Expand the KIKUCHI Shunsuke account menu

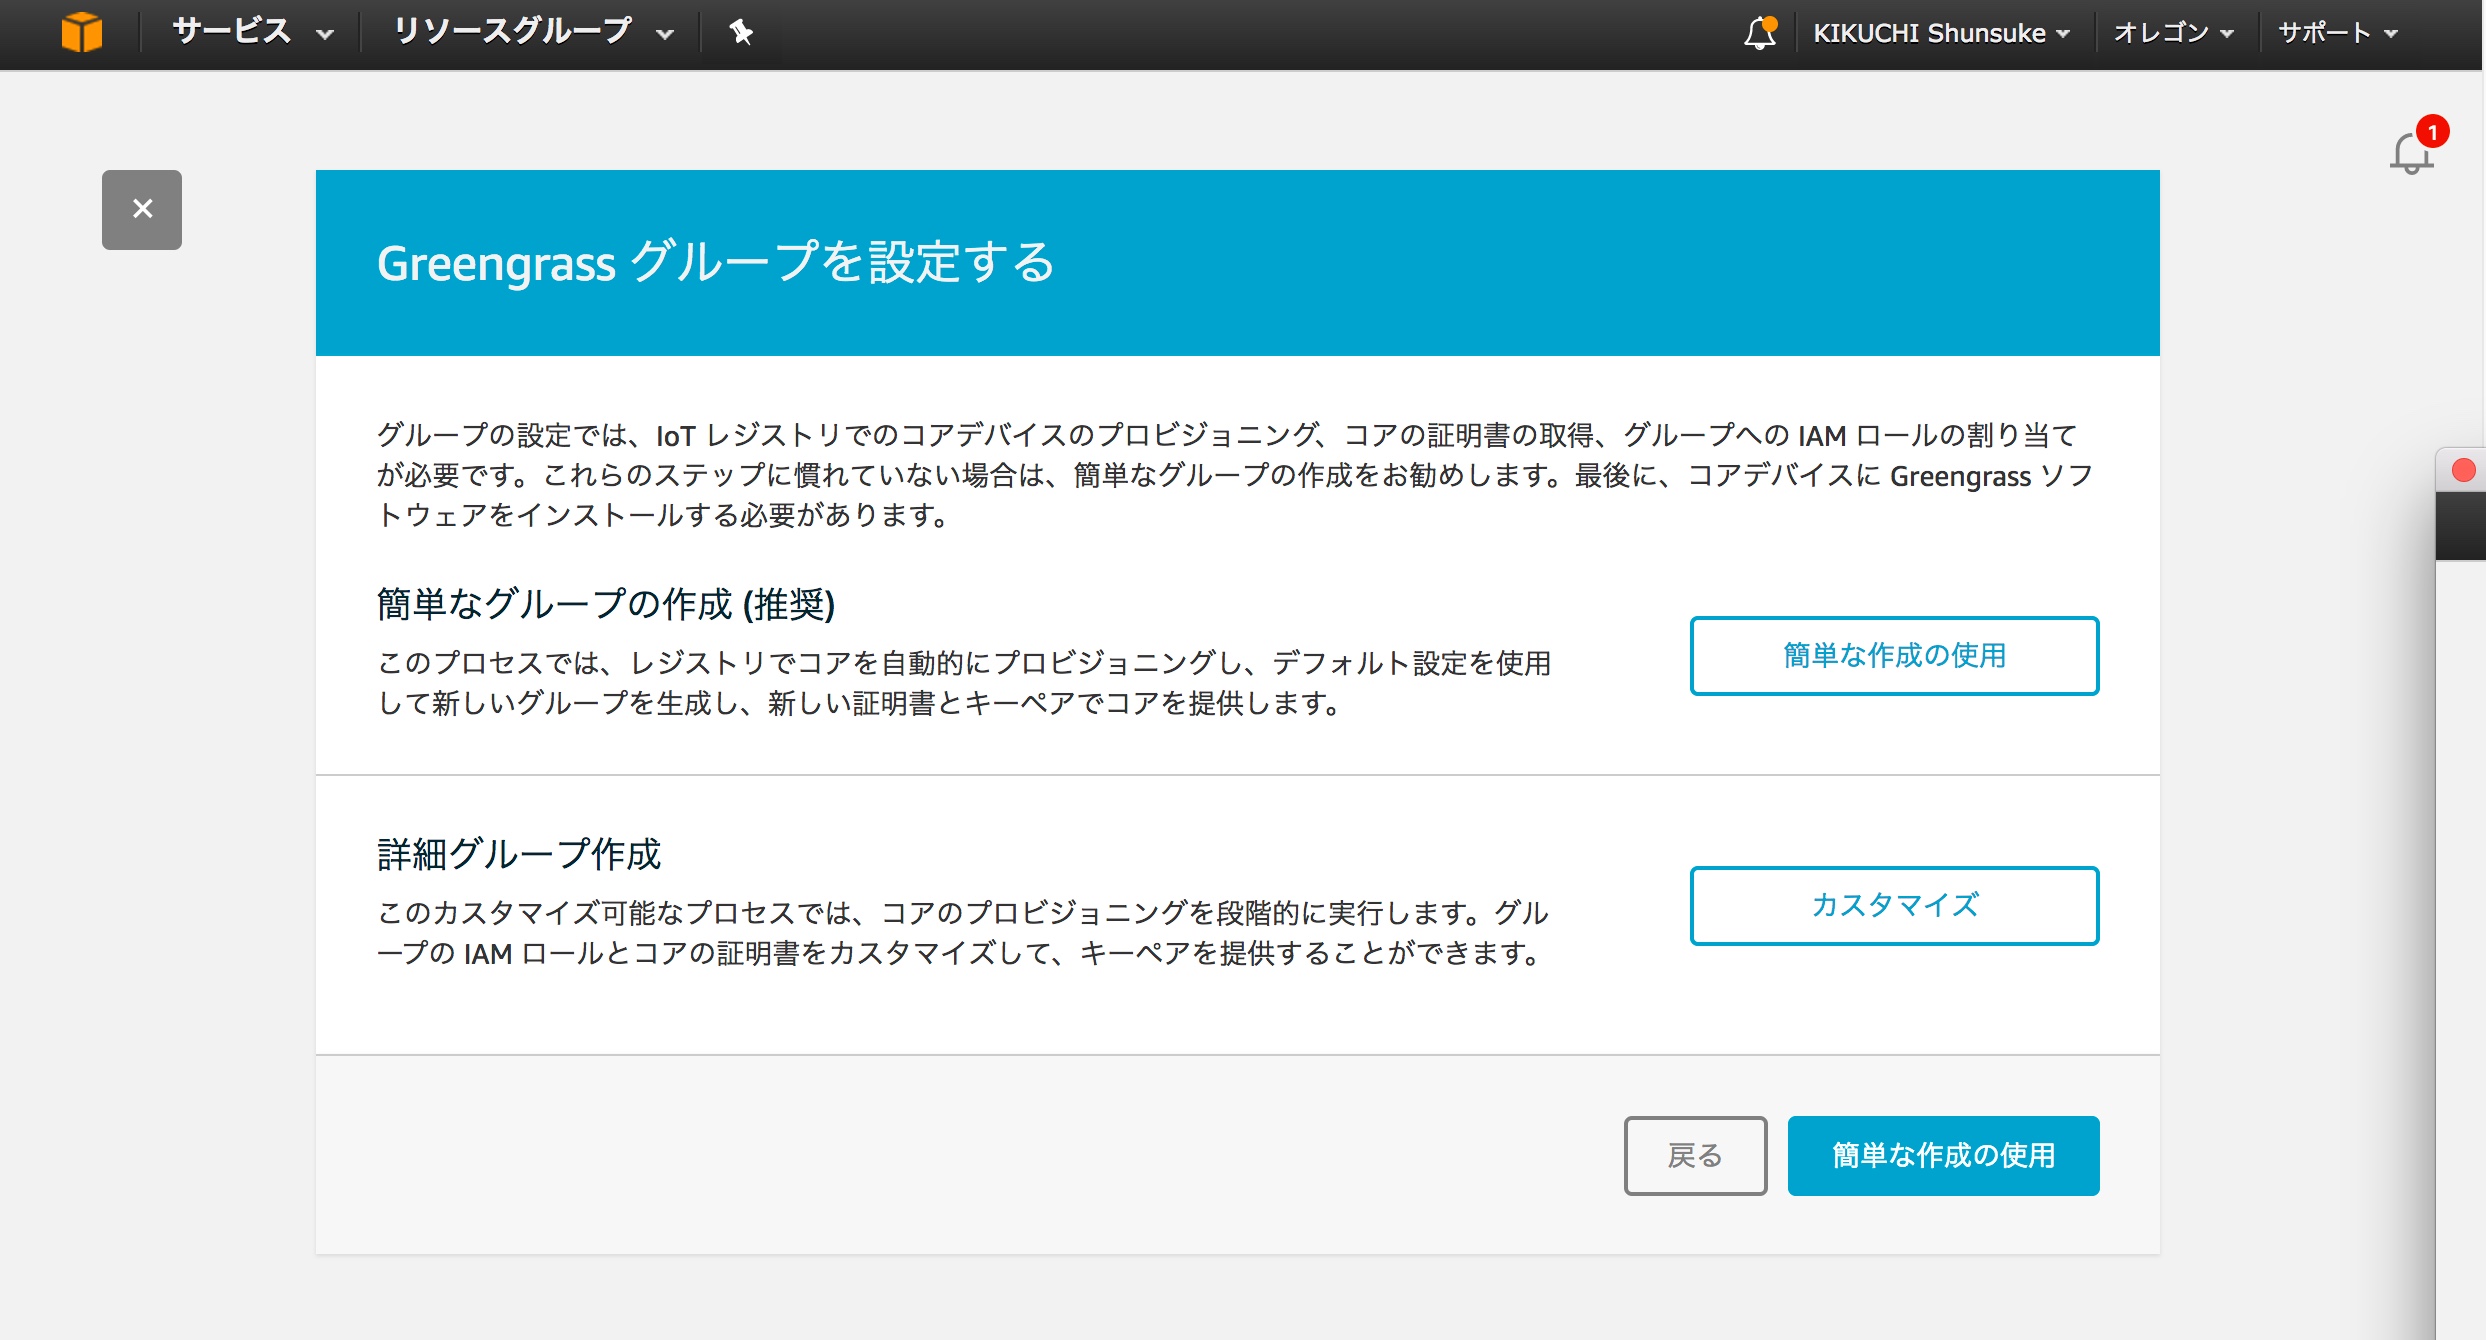tap(1941, 33)
